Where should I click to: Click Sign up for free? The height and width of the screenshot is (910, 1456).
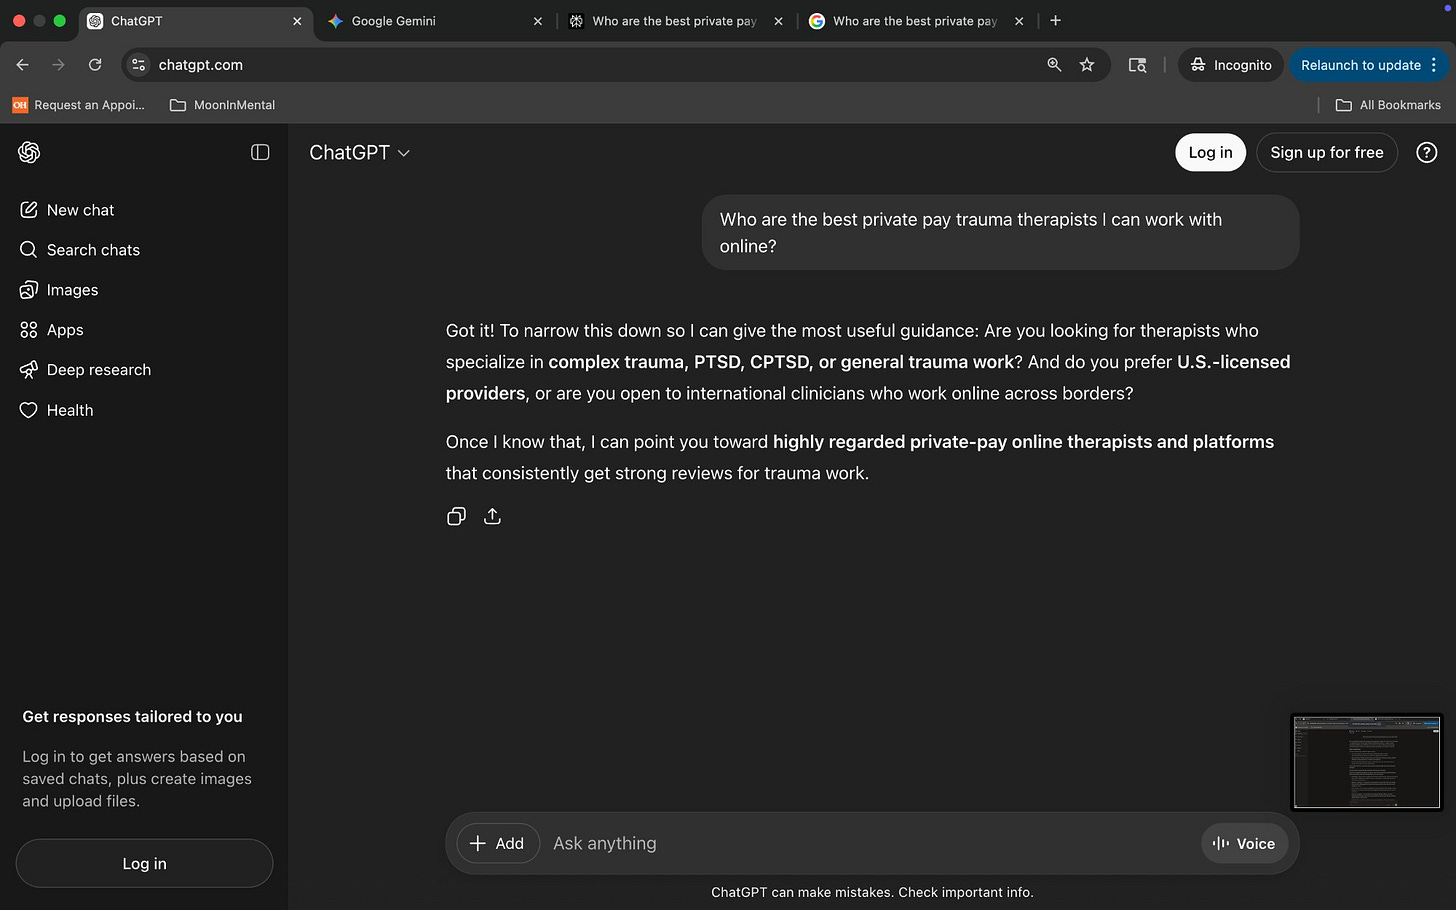tap(1326, 152)
